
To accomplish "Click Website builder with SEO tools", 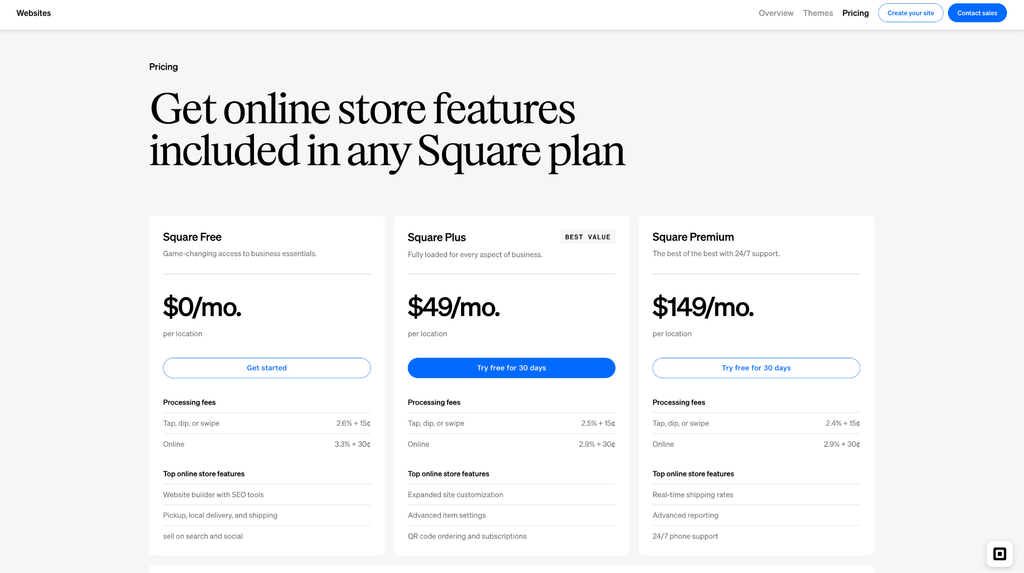I will point(213,495).
